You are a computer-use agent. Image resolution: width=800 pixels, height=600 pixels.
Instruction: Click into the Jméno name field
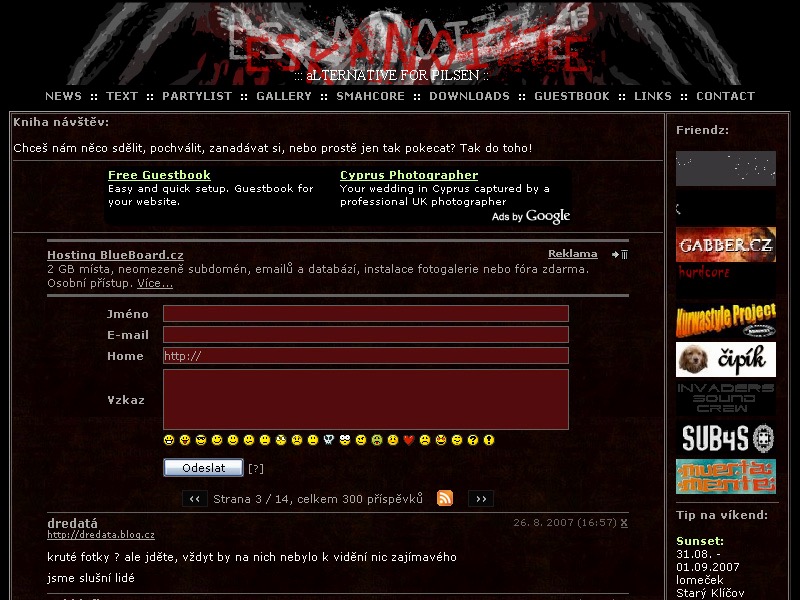(x=365, y=314)
